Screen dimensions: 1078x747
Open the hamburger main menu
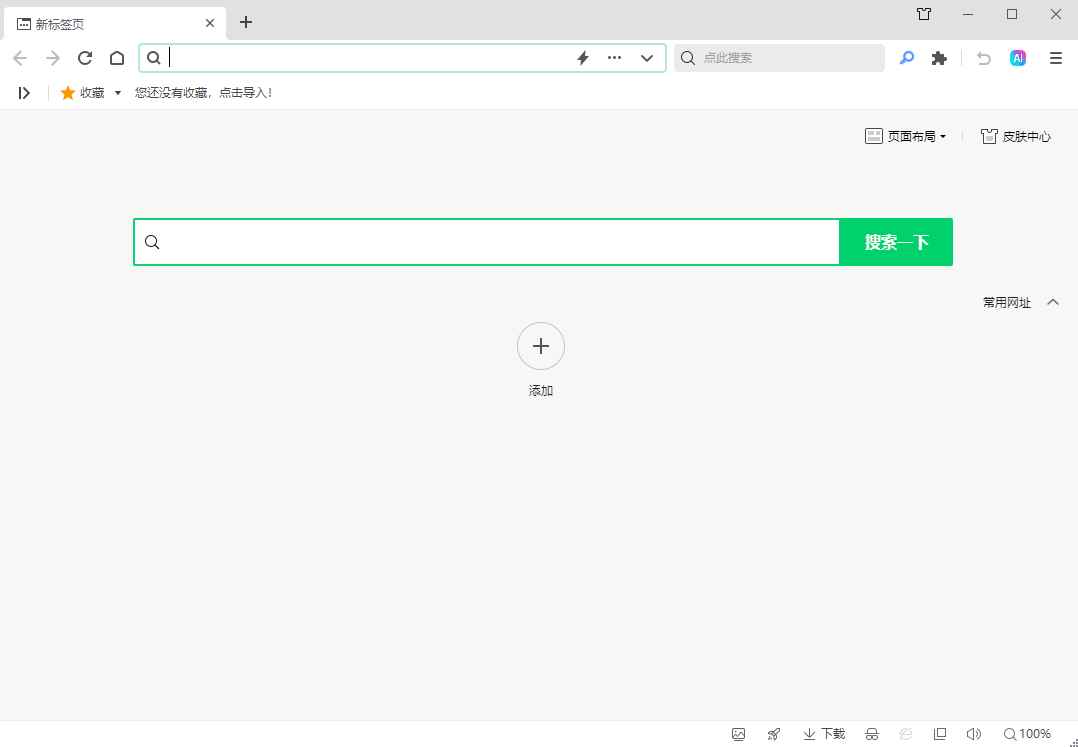tap(1055, 58)
